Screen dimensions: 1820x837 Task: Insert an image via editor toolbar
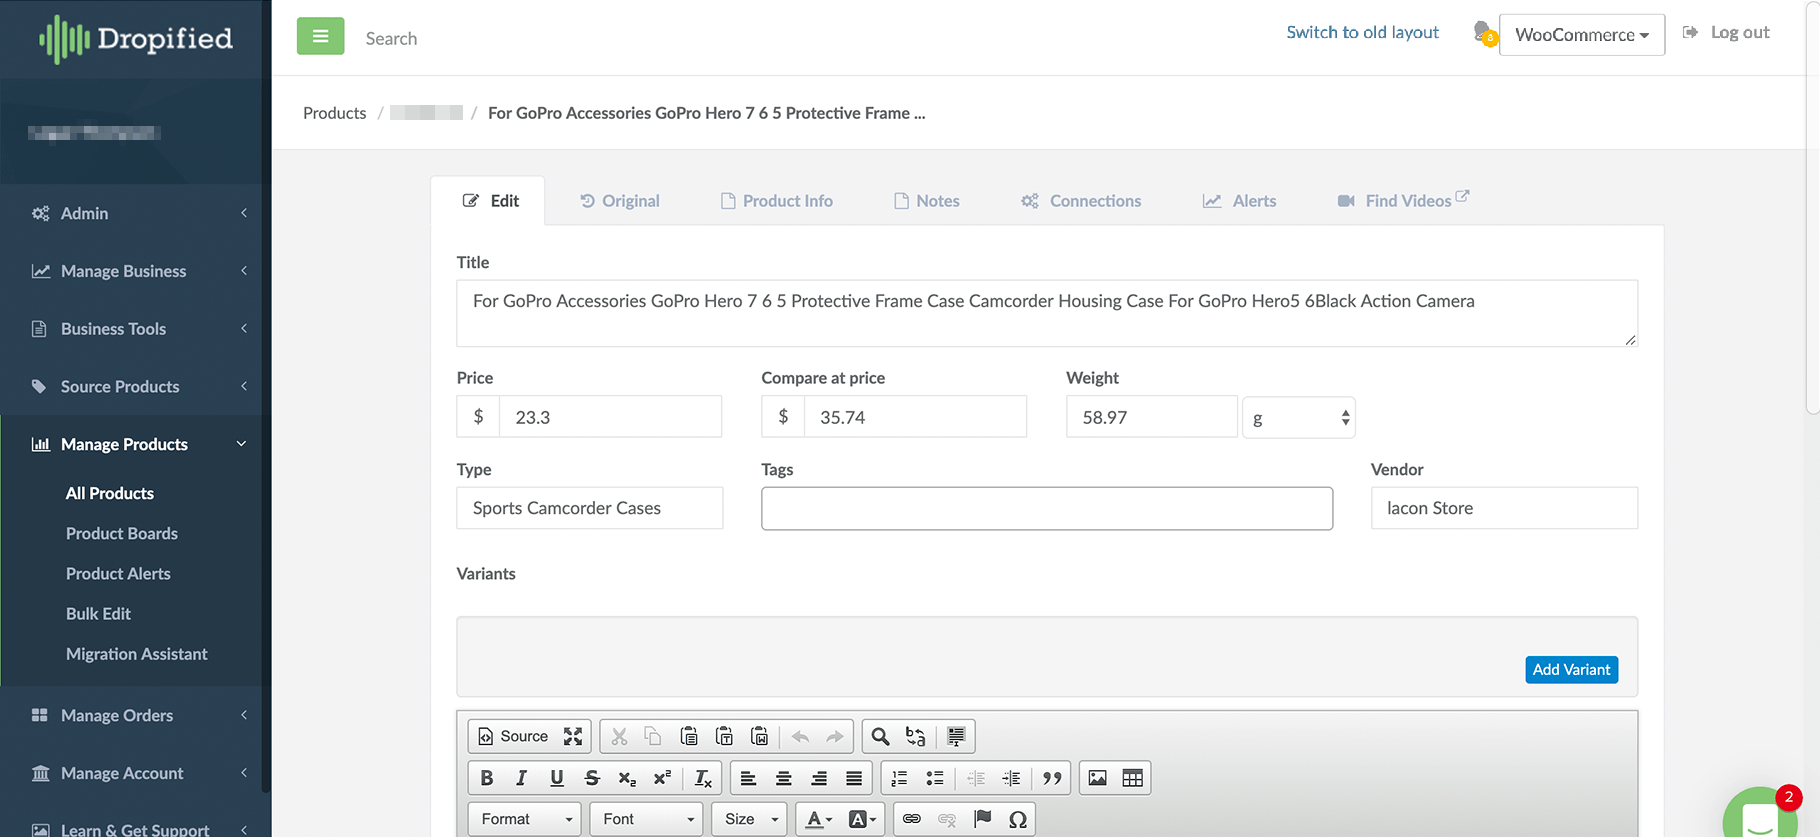pos(1097,778)
